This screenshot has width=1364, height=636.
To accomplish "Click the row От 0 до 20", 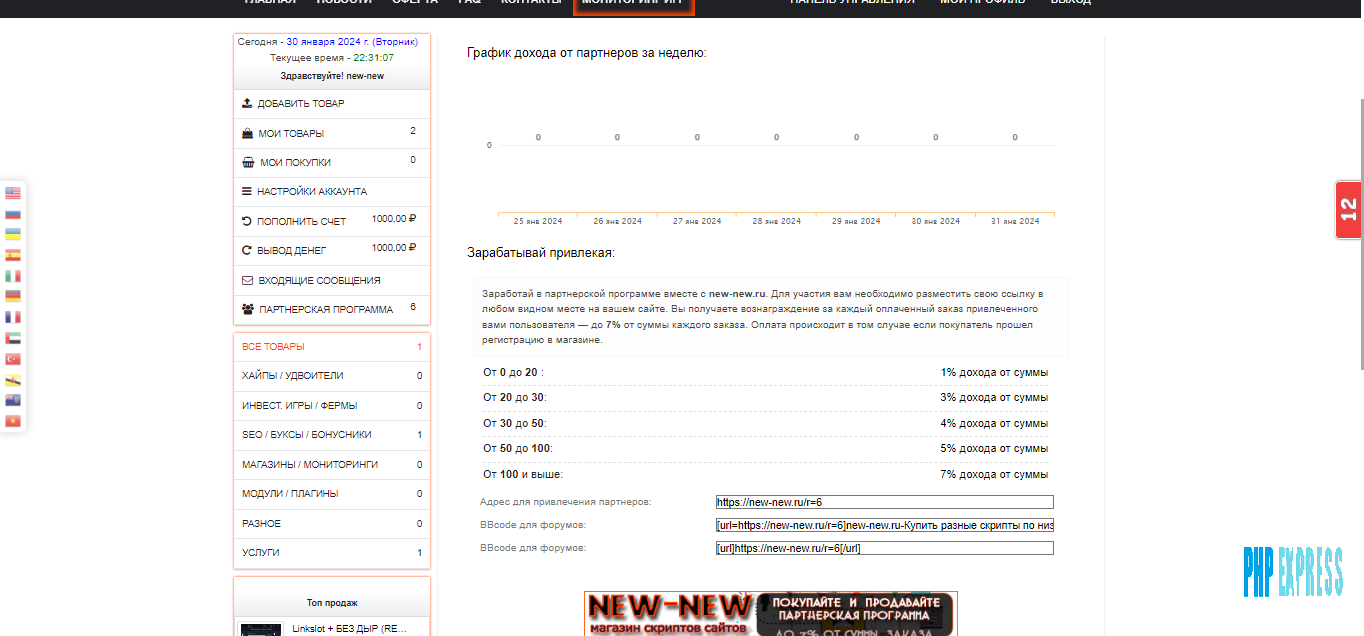I will pos(765,372).
